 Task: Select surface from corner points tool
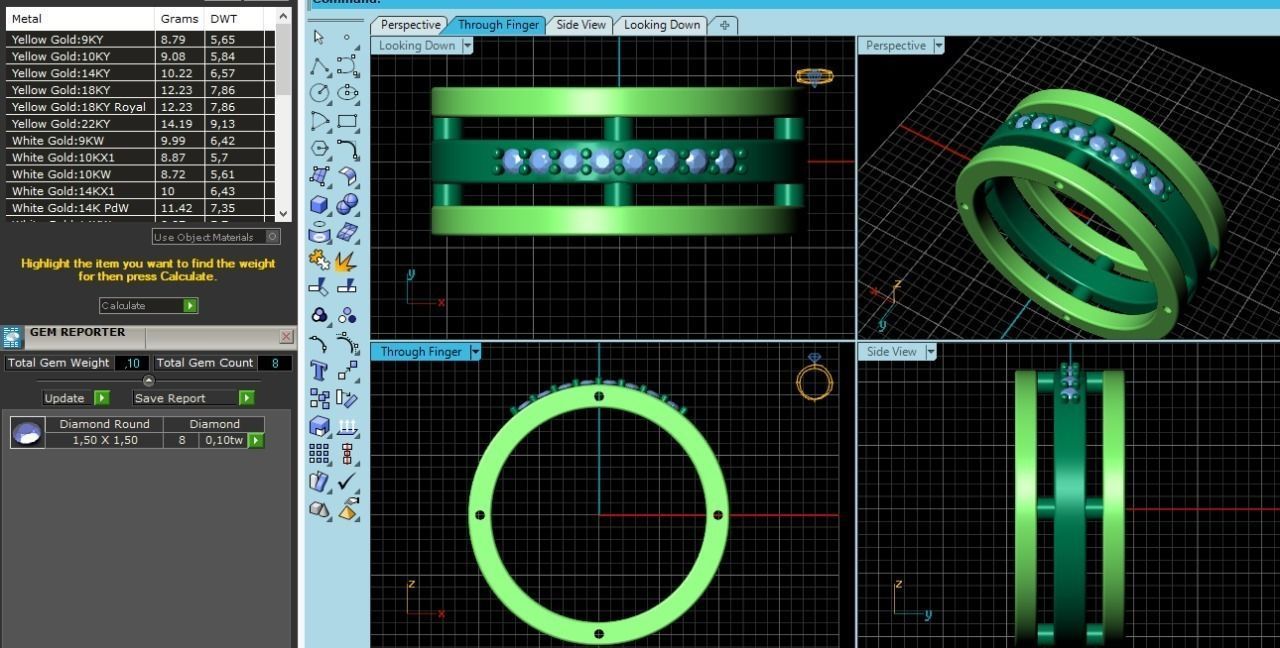(319, 177)
